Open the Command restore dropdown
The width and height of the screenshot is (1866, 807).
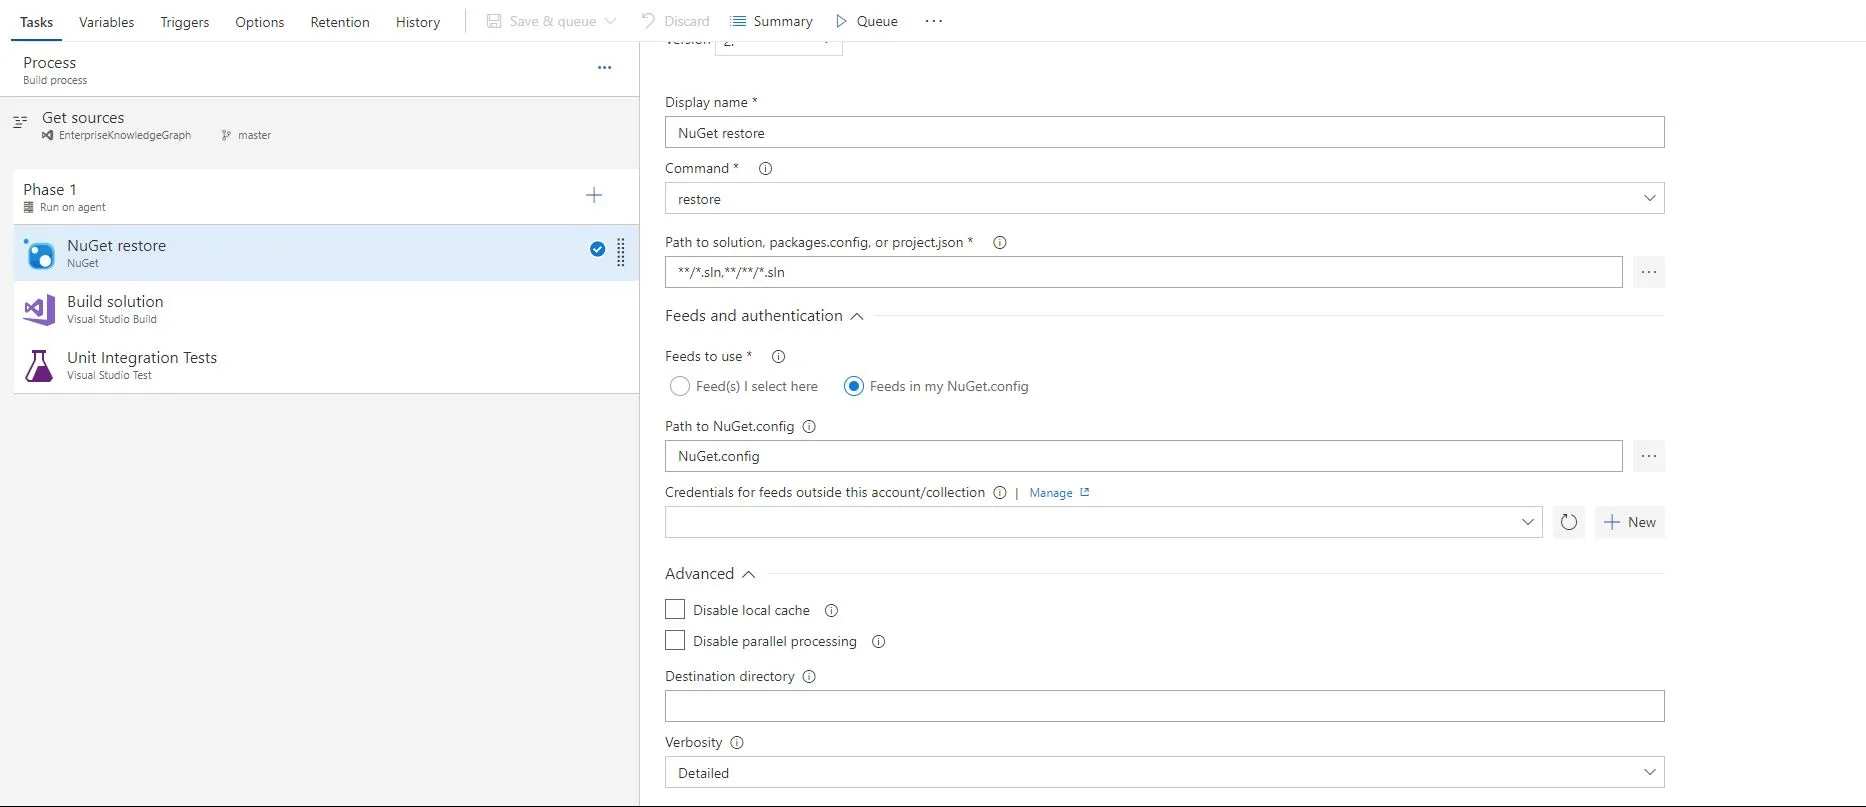pyautogui.click(x=1164, y=199)
